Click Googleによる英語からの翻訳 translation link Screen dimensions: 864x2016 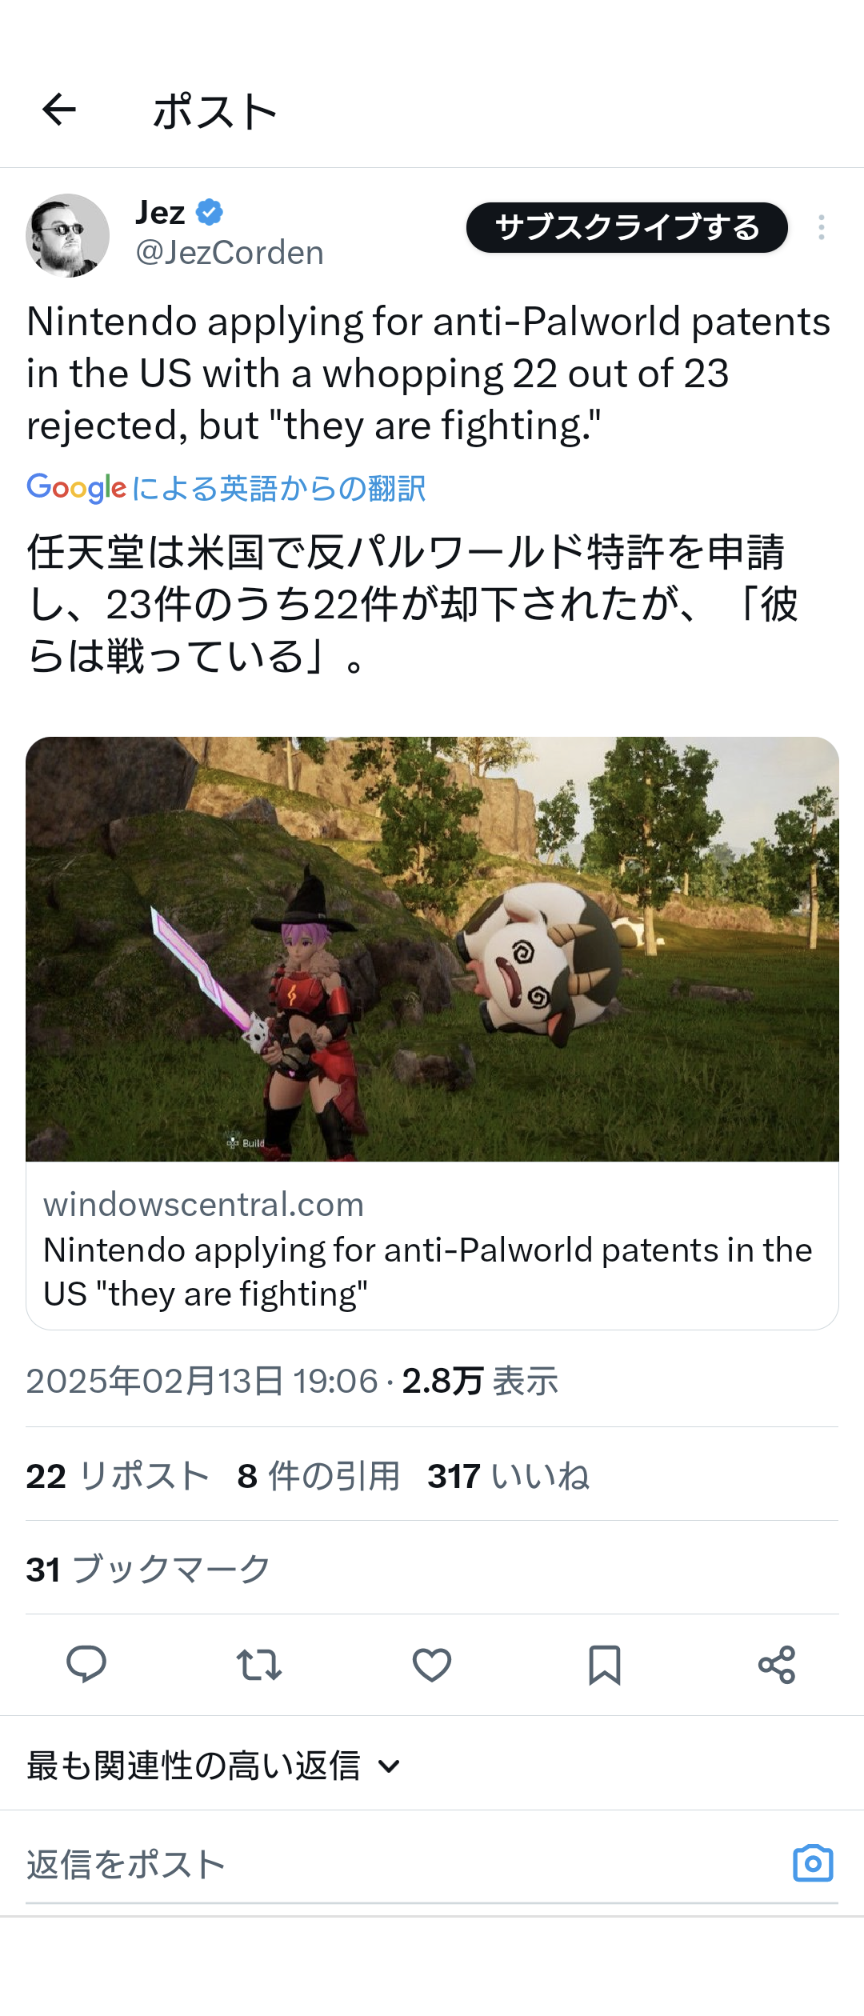226,488
